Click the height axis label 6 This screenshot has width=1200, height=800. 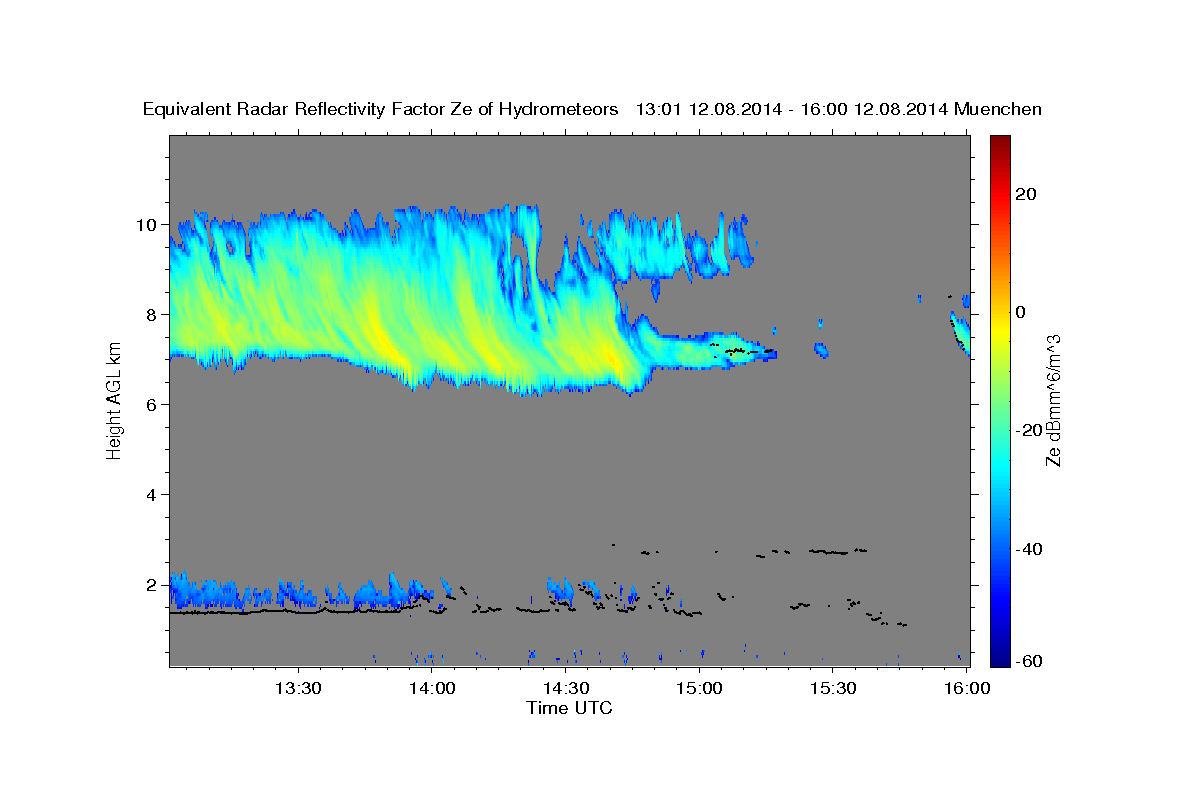tap(153, 405)
